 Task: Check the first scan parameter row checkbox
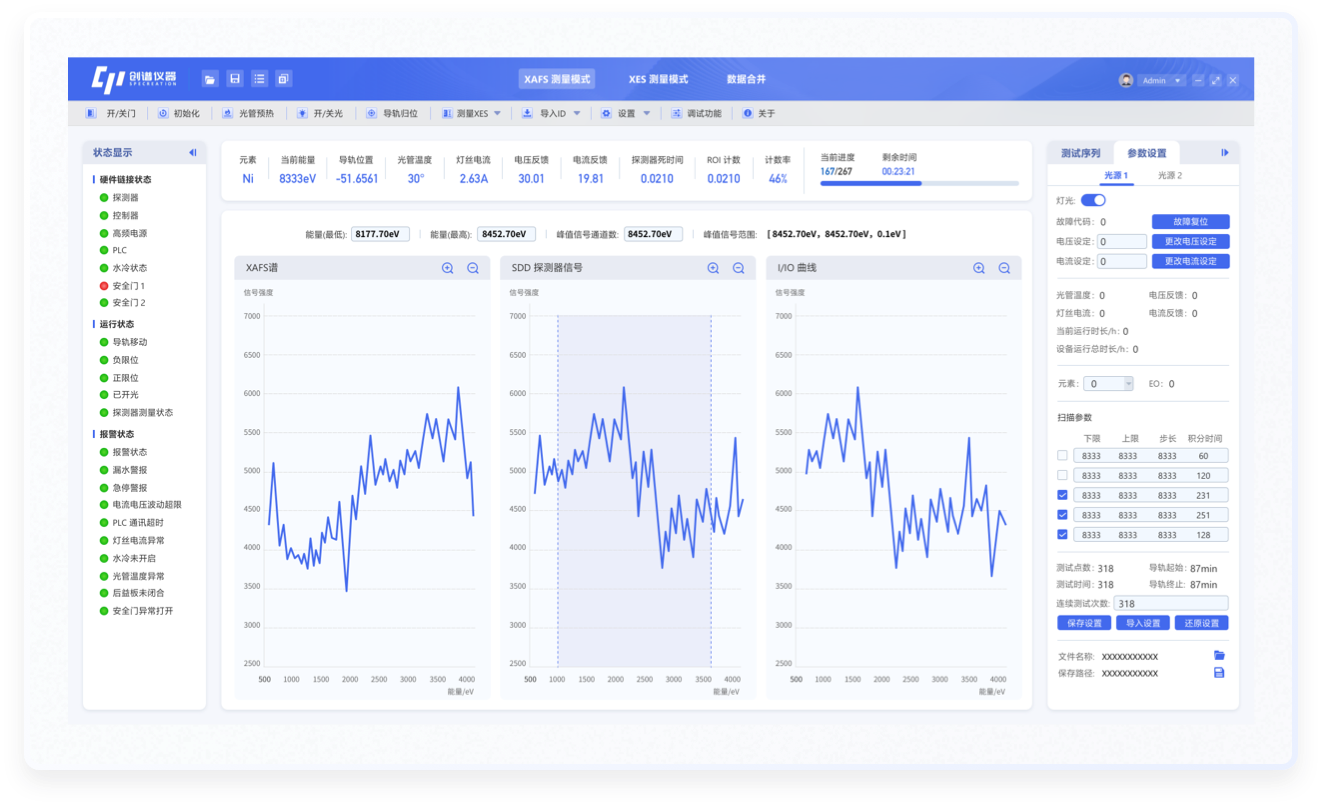click(x=1062, y=456)
